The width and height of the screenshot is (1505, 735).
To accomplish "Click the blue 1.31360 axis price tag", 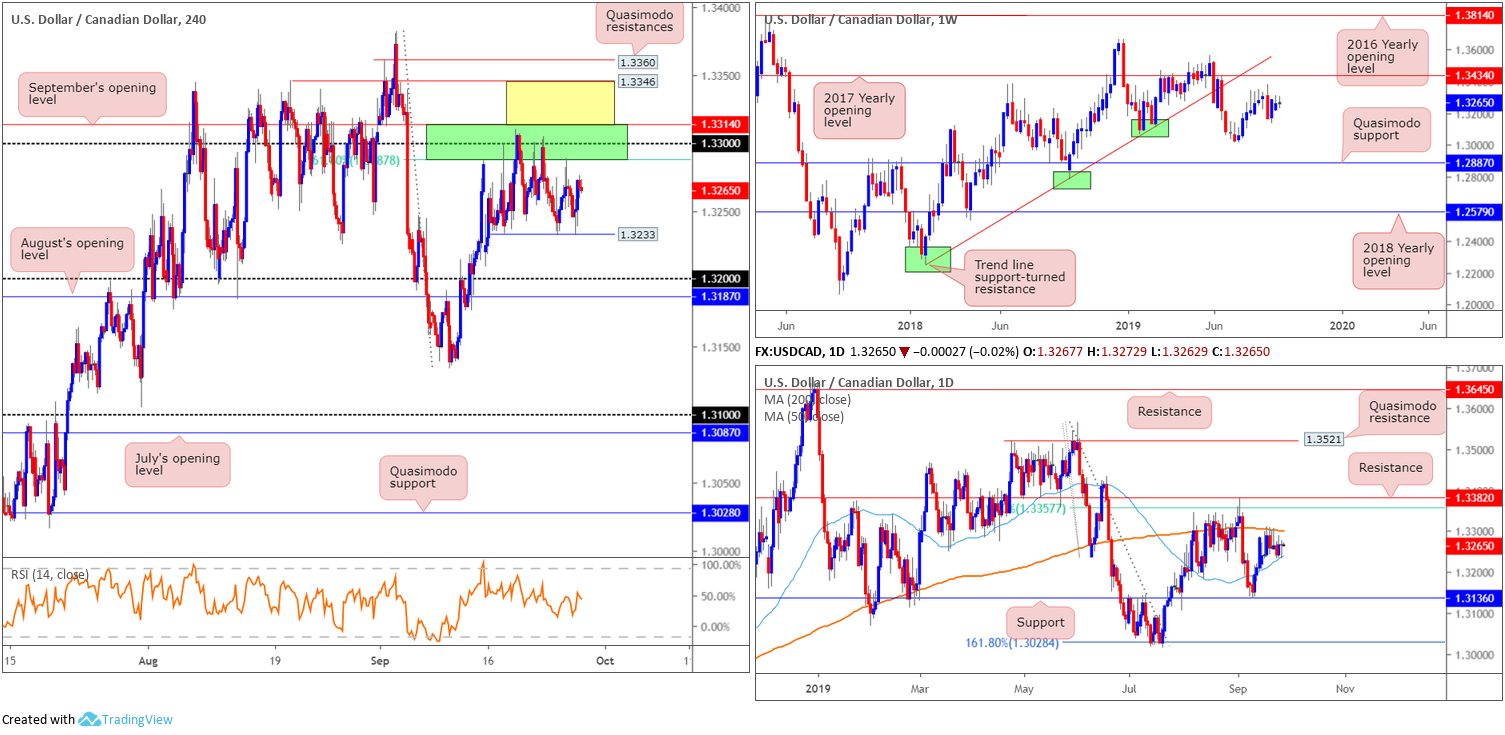I will [1474, 598].
